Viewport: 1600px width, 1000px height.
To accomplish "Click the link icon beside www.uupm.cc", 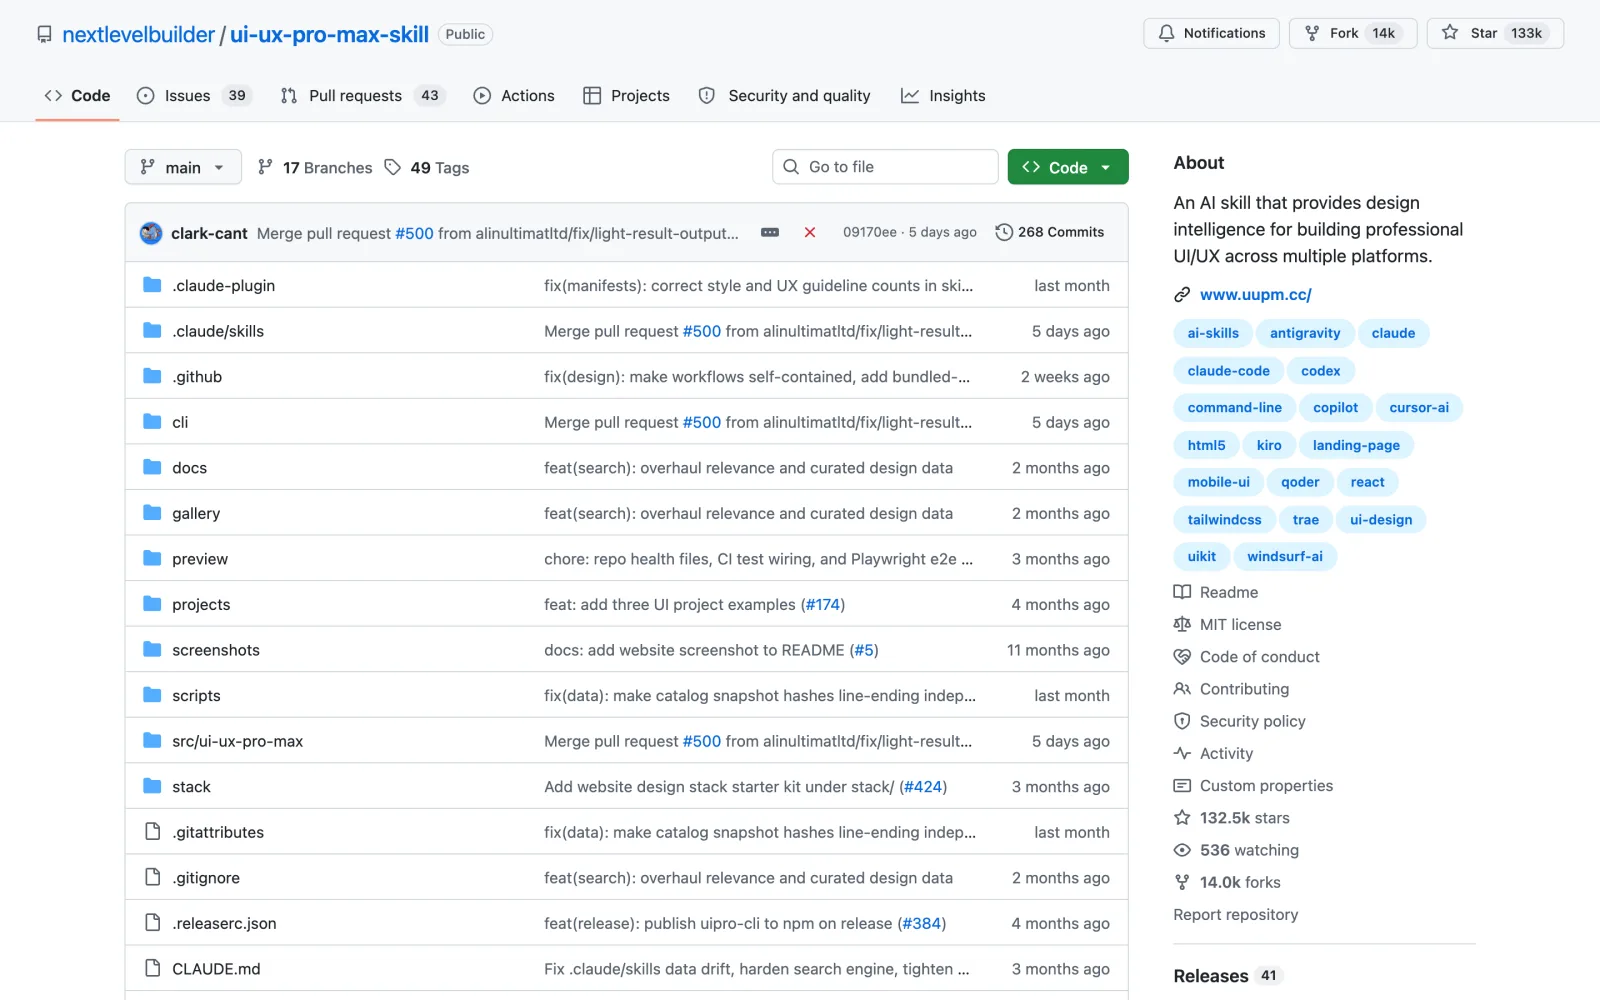I will [x=1182, y=295].
